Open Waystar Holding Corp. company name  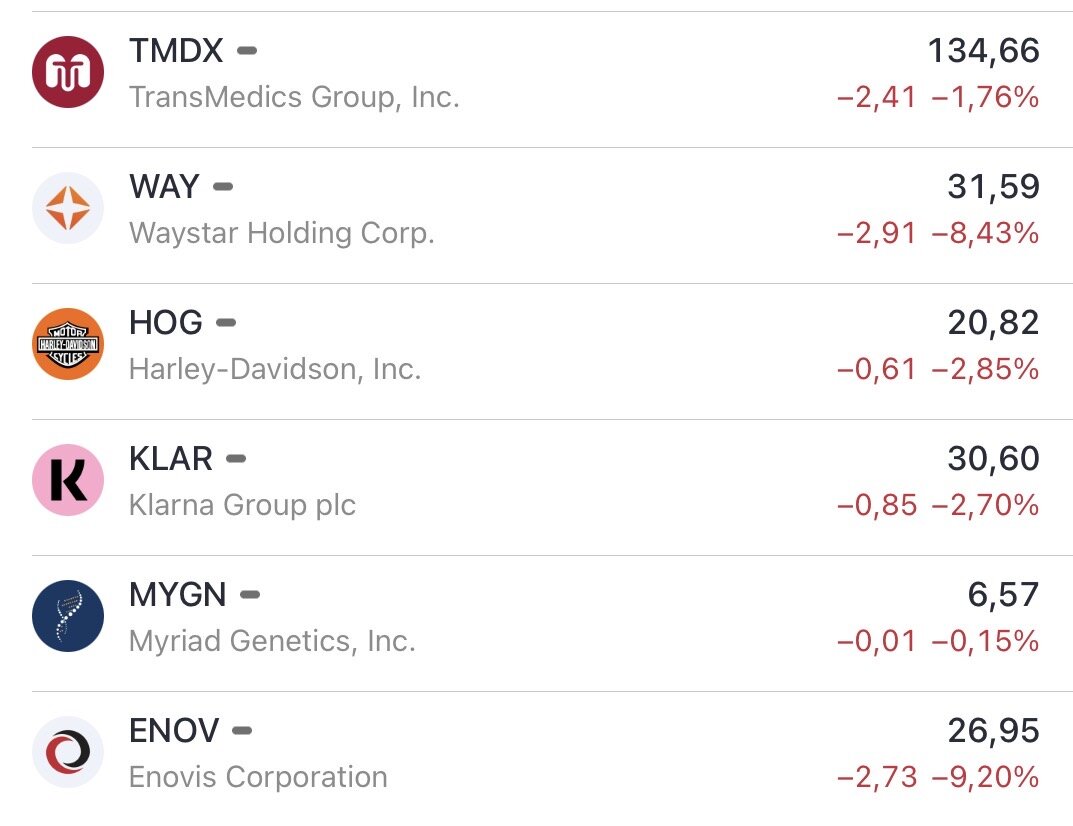[281, 234]
